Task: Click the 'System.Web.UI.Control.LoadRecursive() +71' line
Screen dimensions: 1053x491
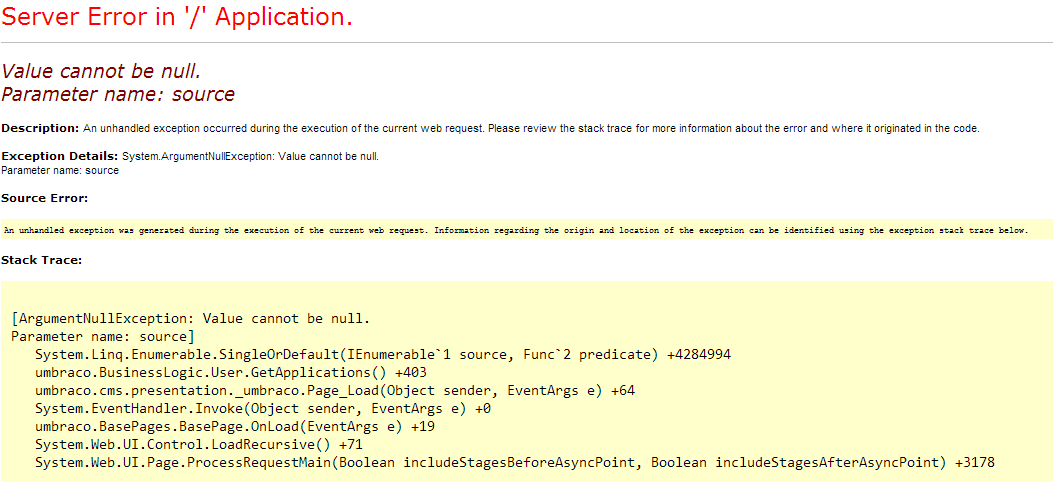Action: (x=199, y=445)
